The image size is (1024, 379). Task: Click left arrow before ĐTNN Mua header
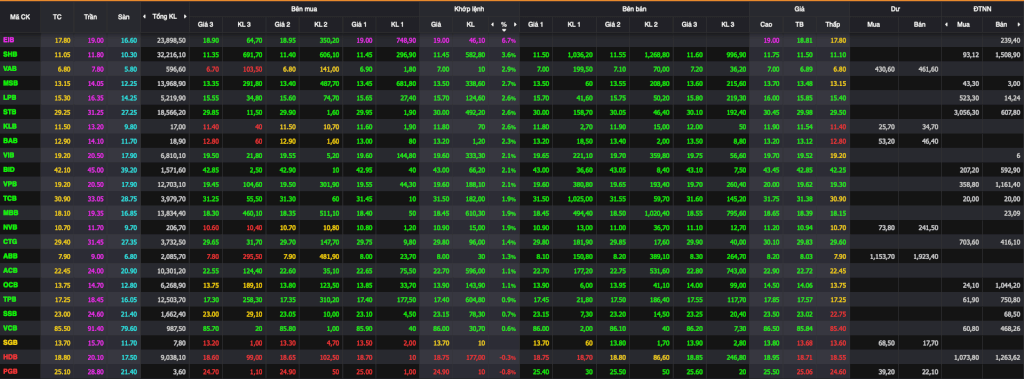click(x=946, y=25)
